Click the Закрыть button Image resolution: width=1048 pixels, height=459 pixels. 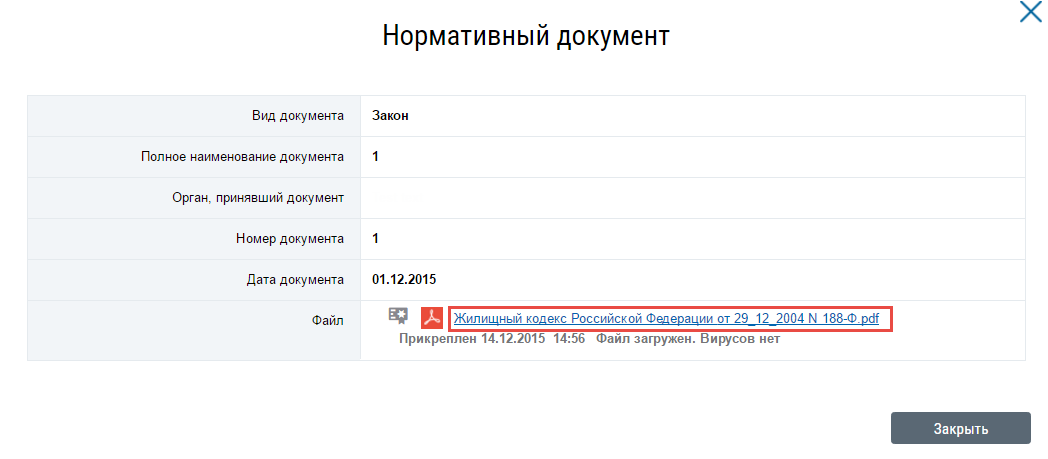[960, 428]
